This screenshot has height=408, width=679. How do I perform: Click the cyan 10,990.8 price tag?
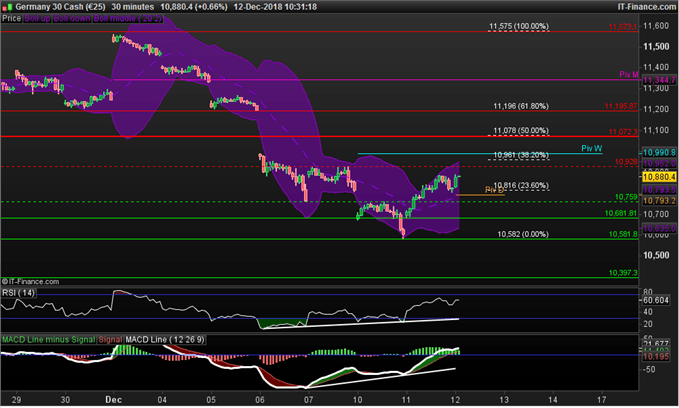coord(659,152)
